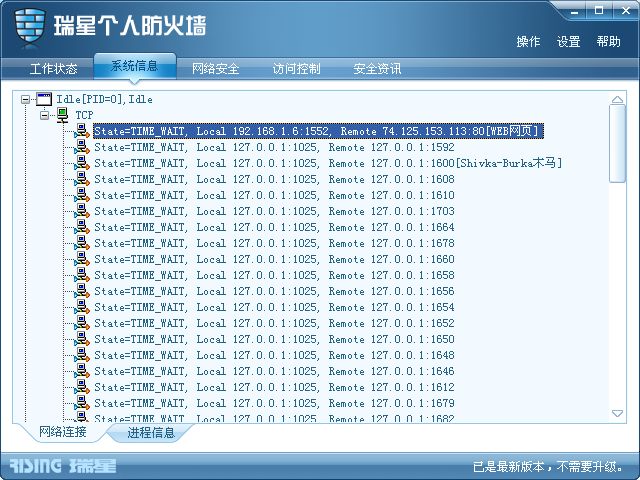This screenshot has width=640, height=480.
Task: Select the Idle[PID=0],Idle tree row
Action: (x=104, y=99)
